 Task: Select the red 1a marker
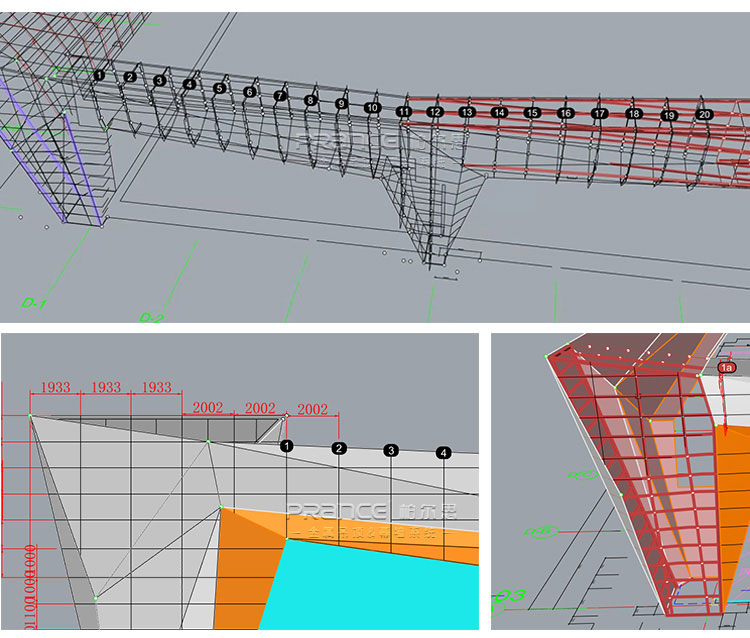[726, 367]
